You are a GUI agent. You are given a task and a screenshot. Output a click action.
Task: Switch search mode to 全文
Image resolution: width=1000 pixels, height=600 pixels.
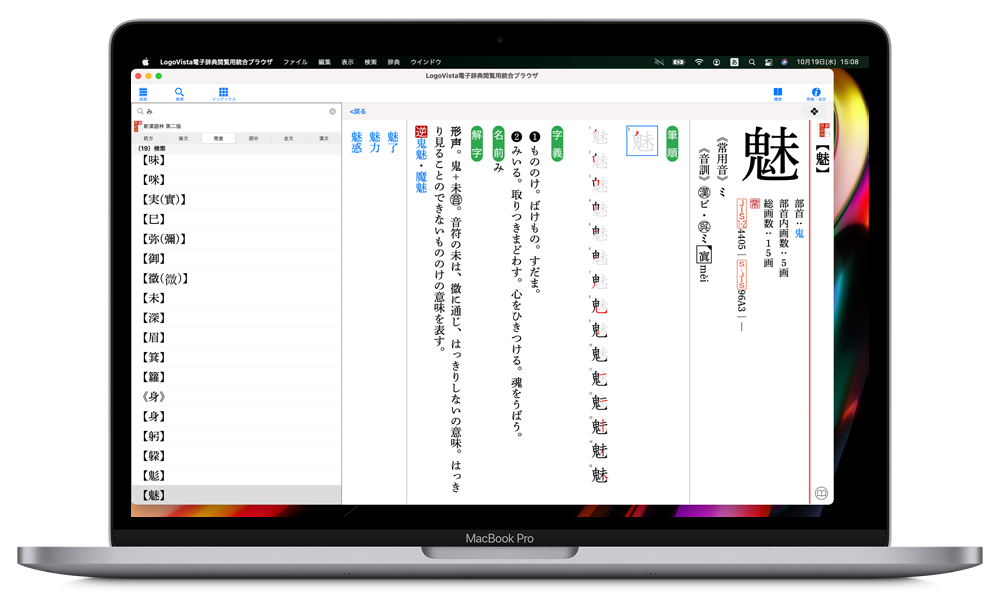(x=288, y=138)
